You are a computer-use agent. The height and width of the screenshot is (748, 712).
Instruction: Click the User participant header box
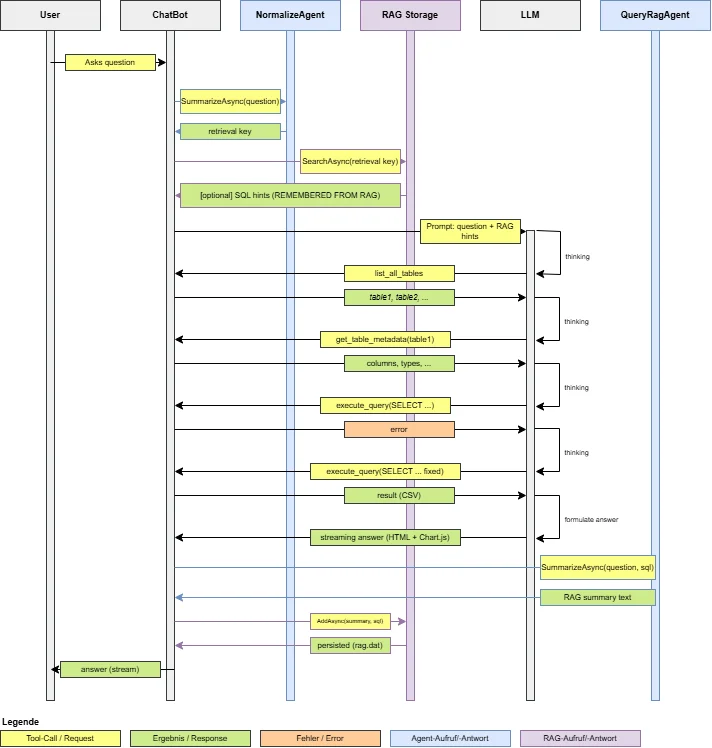tap(50, 15)
